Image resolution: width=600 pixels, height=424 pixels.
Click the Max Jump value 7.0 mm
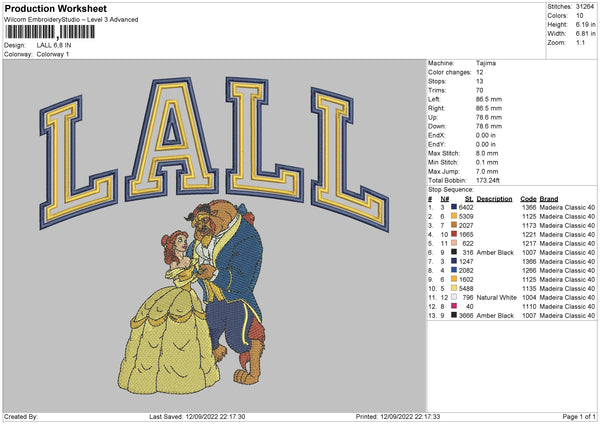487,171
